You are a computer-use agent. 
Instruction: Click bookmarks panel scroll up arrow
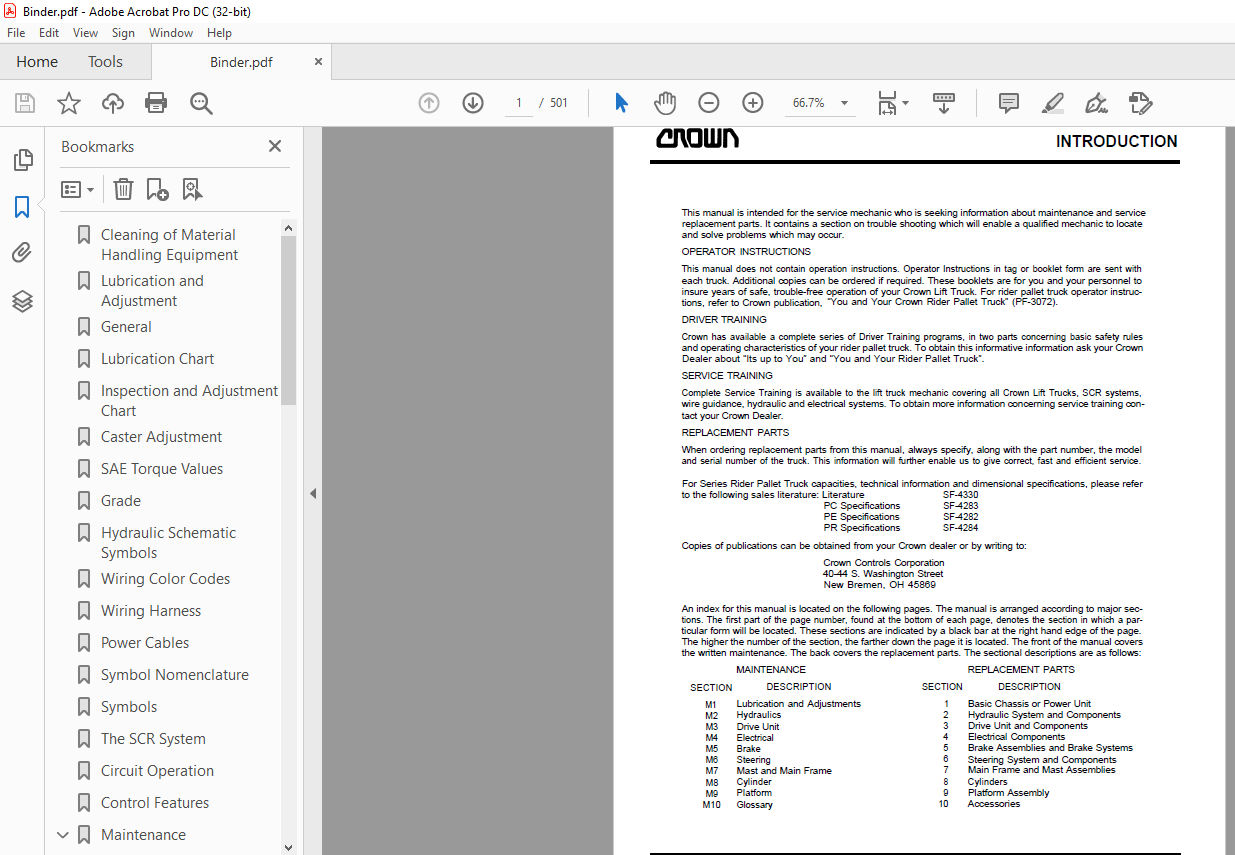point(289,228)
